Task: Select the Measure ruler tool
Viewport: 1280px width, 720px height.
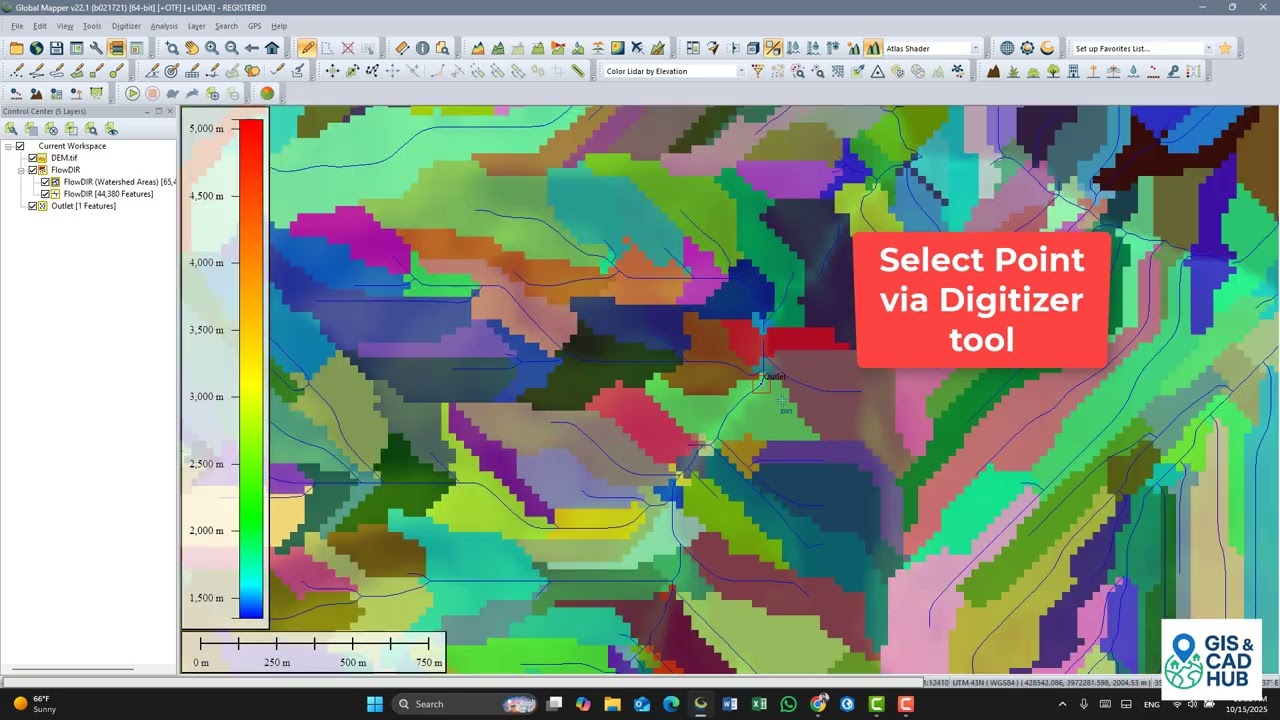Action: pyautogui.click(x=402, y=48)
